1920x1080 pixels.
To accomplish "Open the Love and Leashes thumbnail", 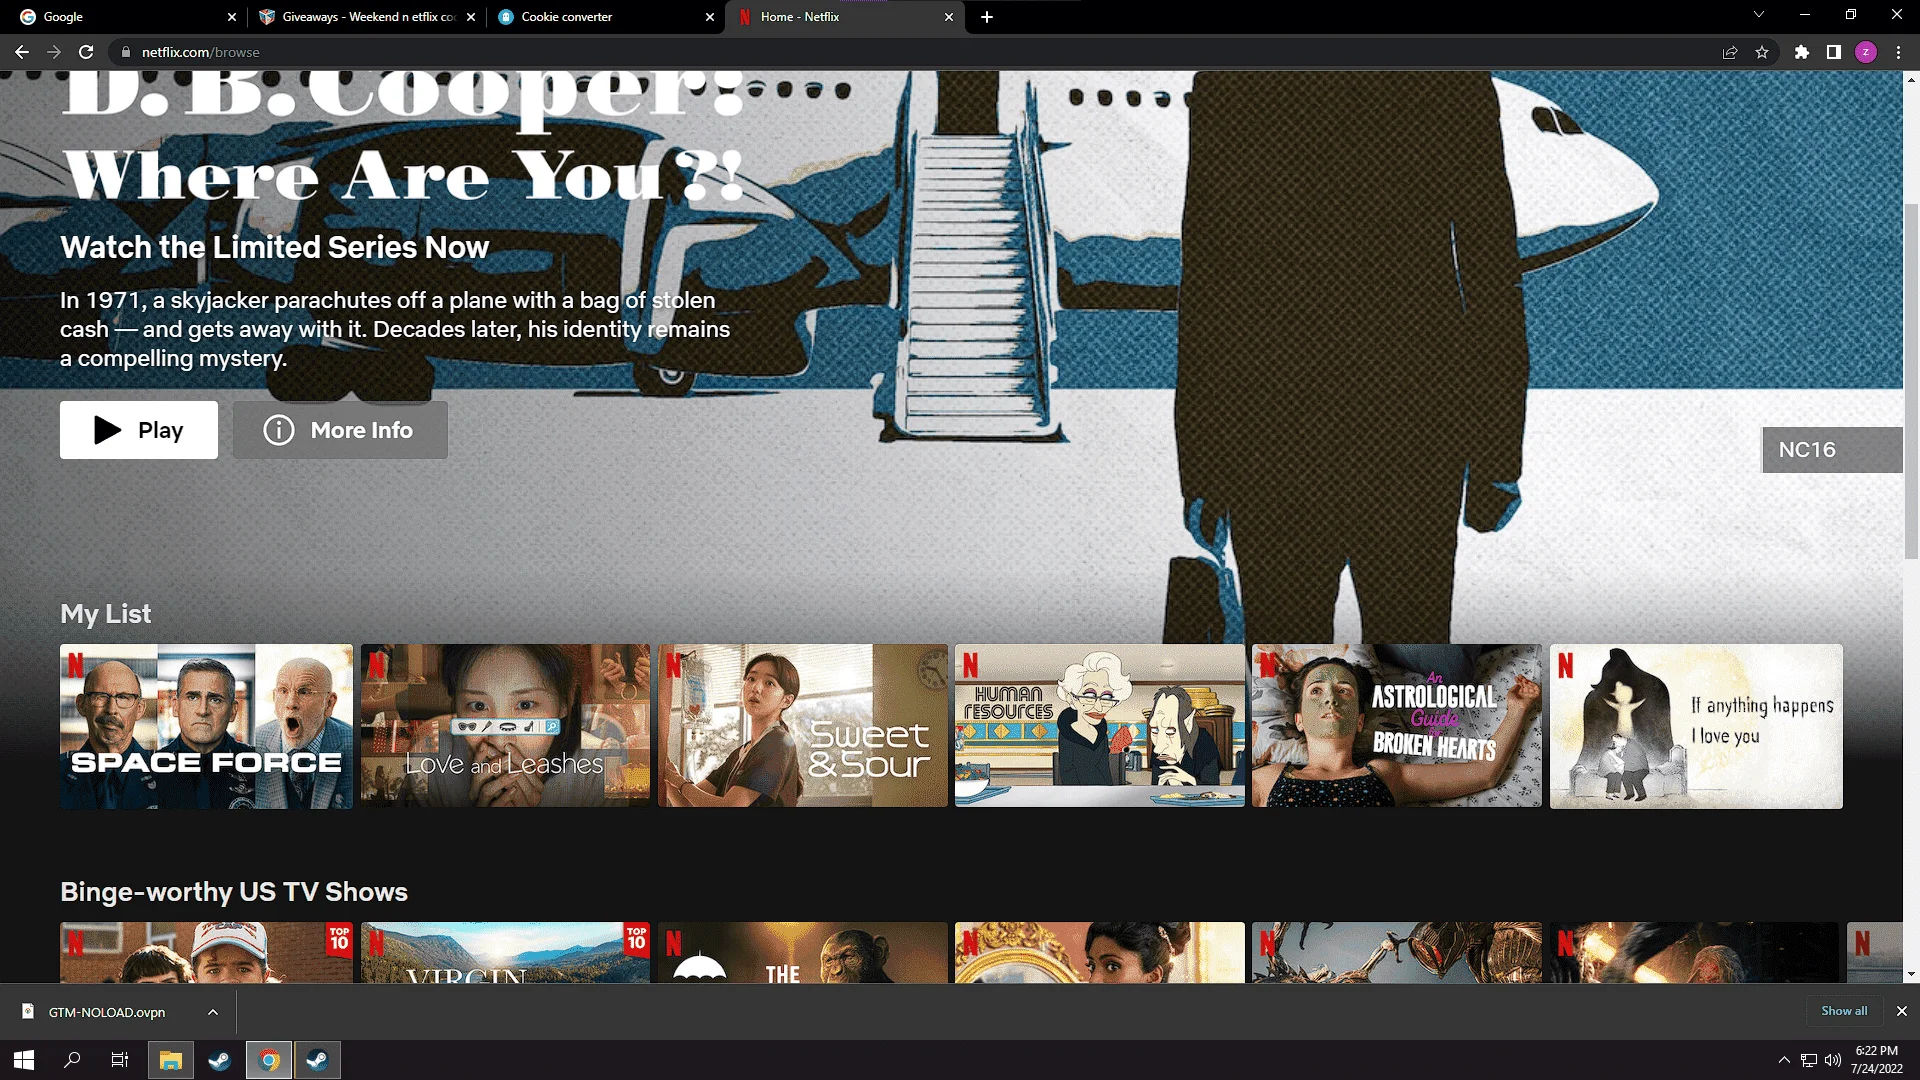I will 505,726.
